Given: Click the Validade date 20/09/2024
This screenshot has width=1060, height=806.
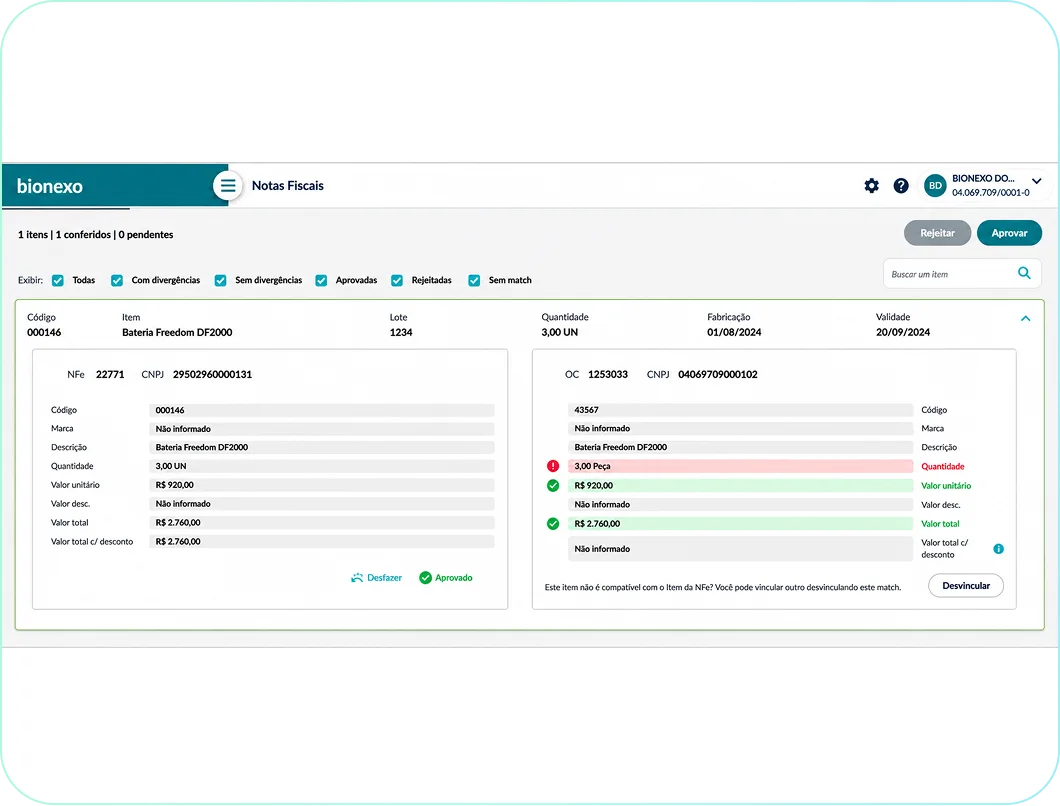Looking at the screenshot, I should click(902, 332).
